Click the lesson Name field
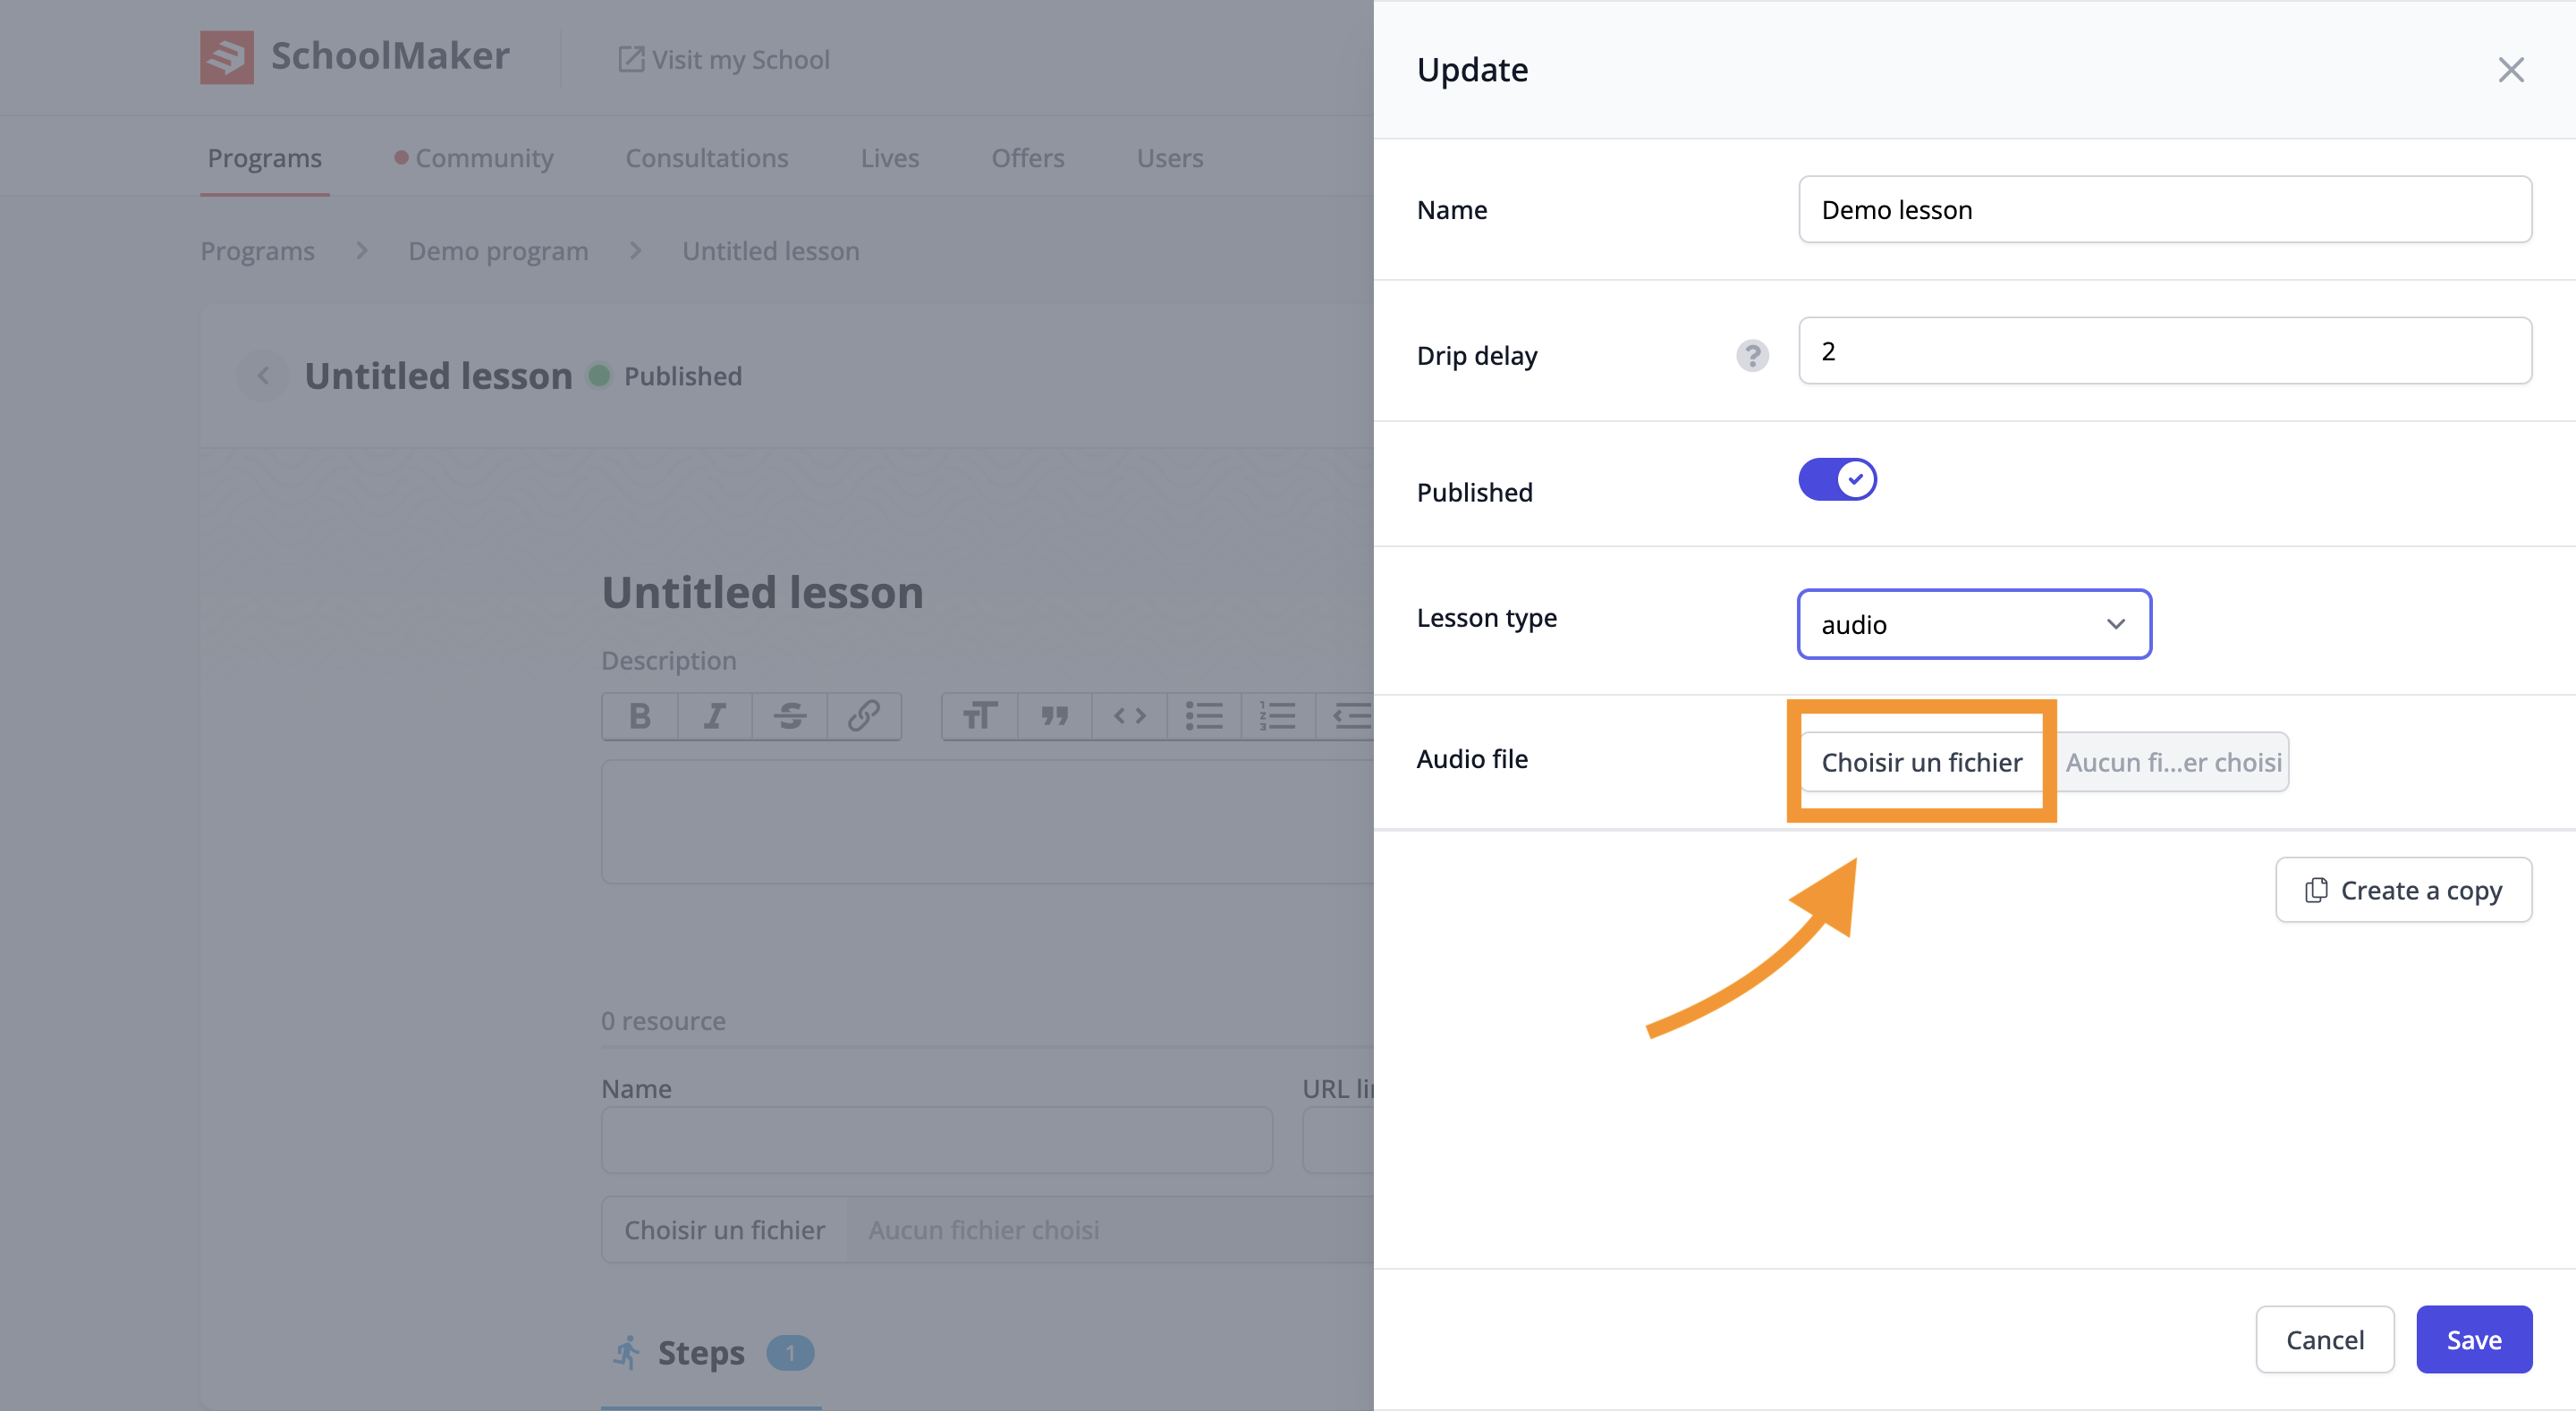This screenshot has width=2576, height=1411. click(2165, 209)
